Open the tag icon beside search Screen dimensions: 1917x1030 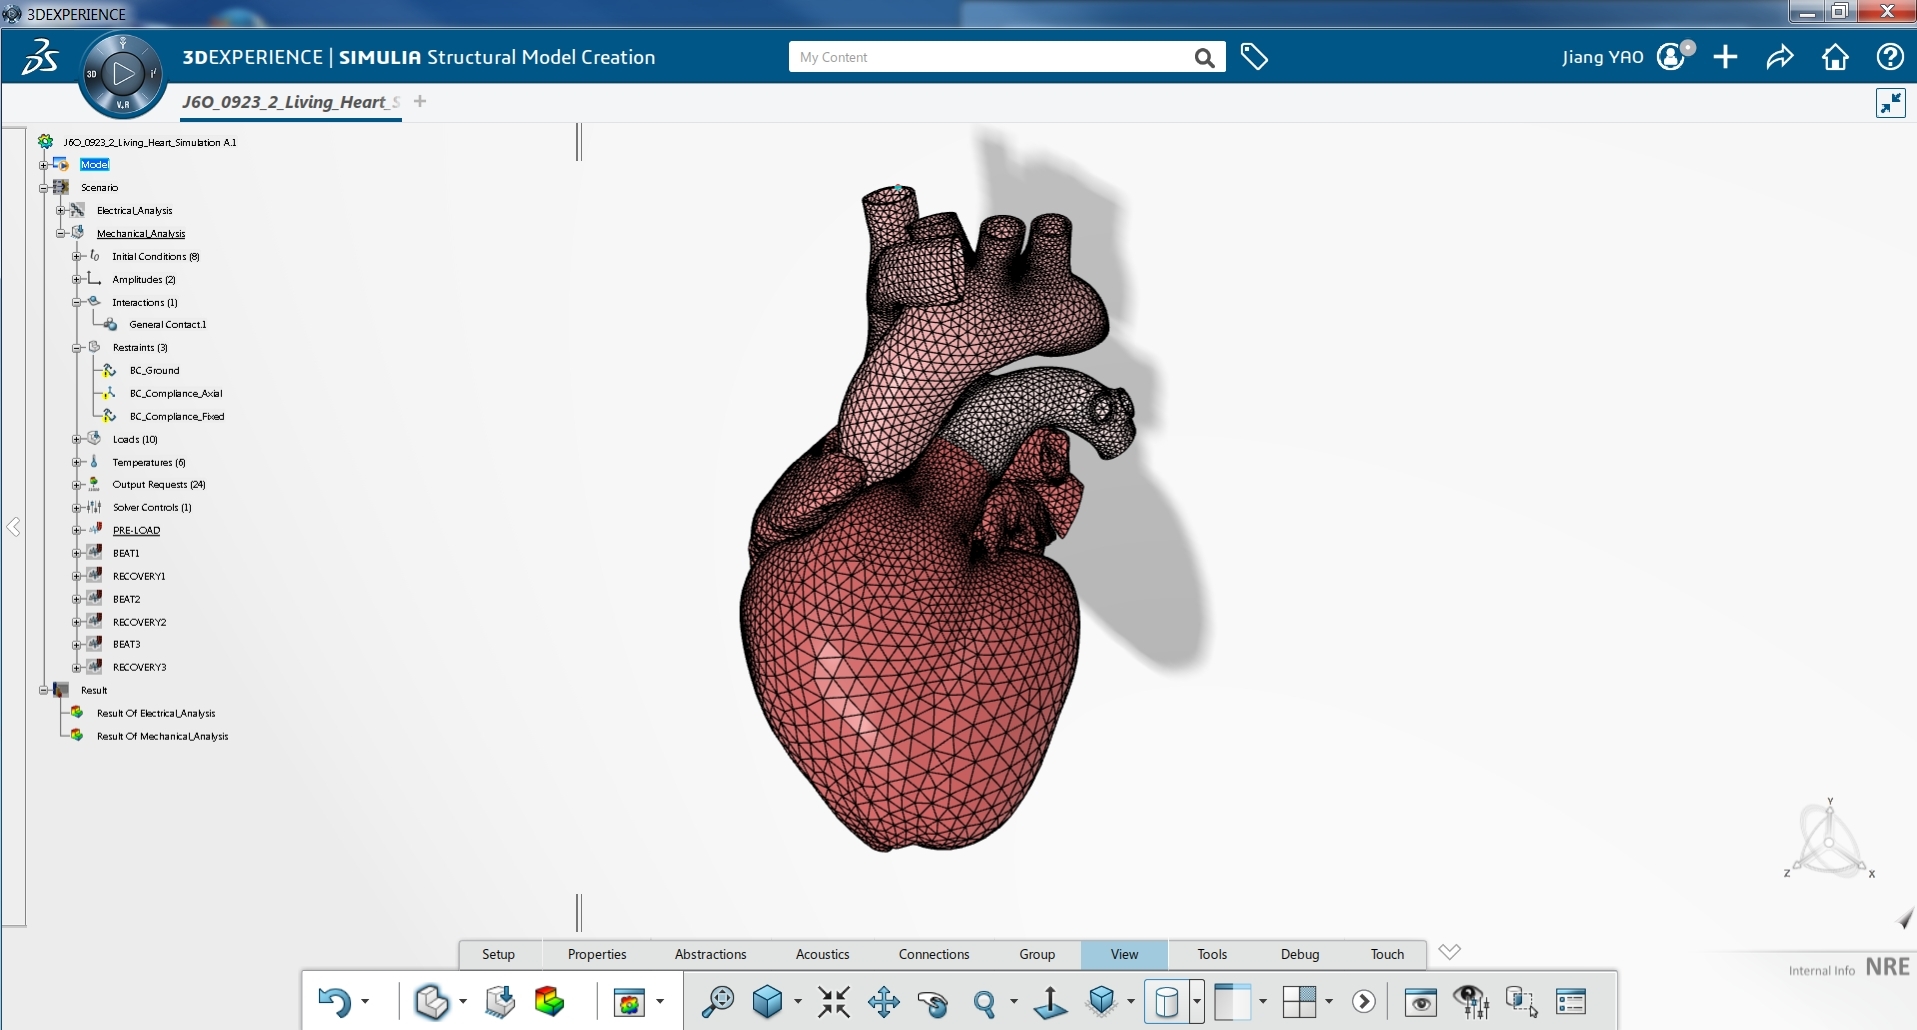click(1254, 57)
